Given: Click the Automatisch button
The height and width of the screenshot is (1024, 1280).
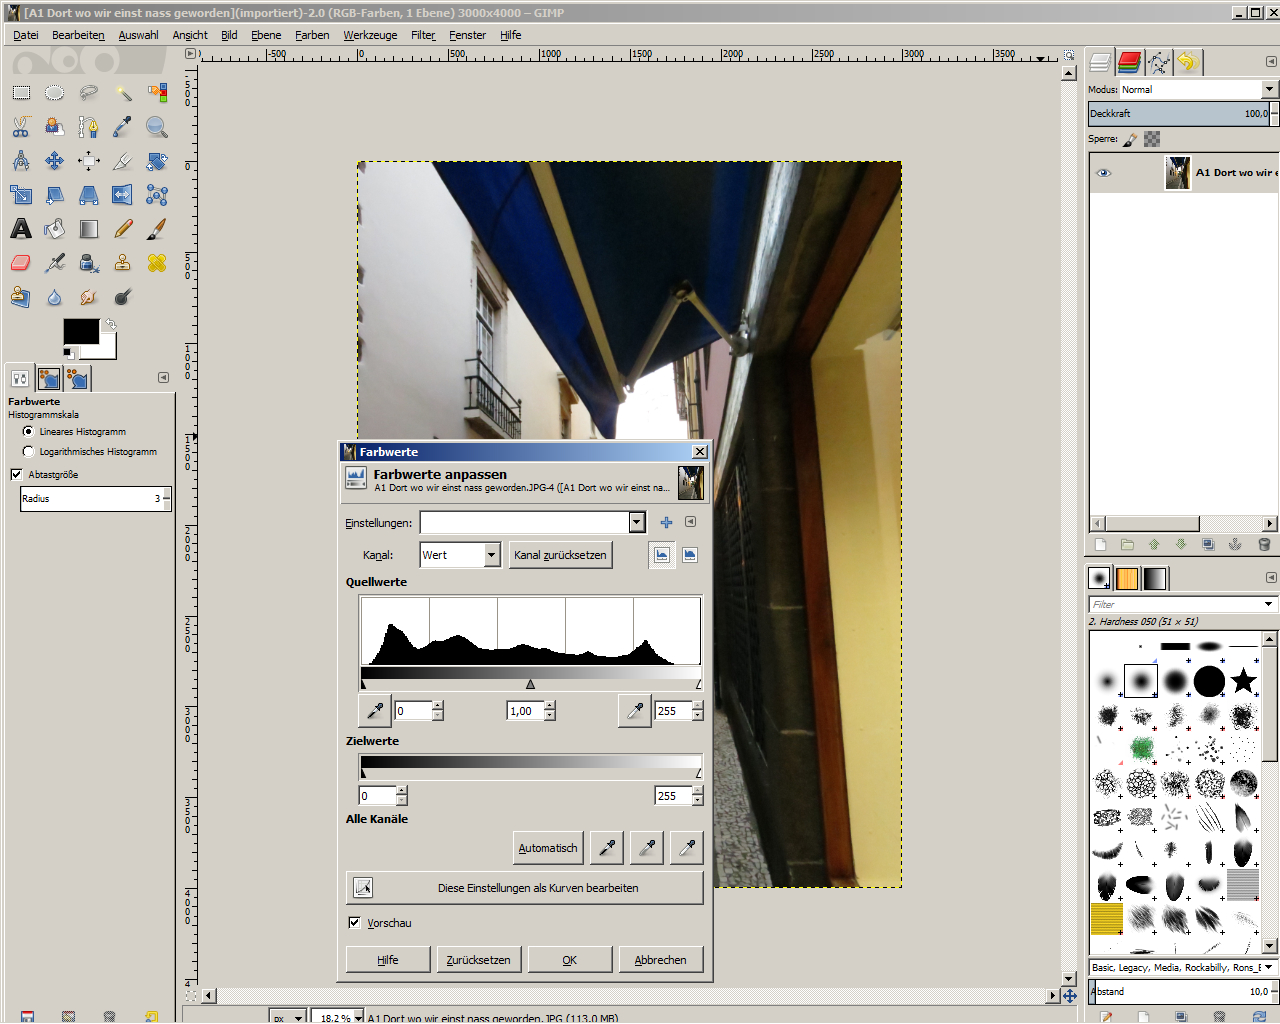Looking at the screenshot, I should 548,848.
